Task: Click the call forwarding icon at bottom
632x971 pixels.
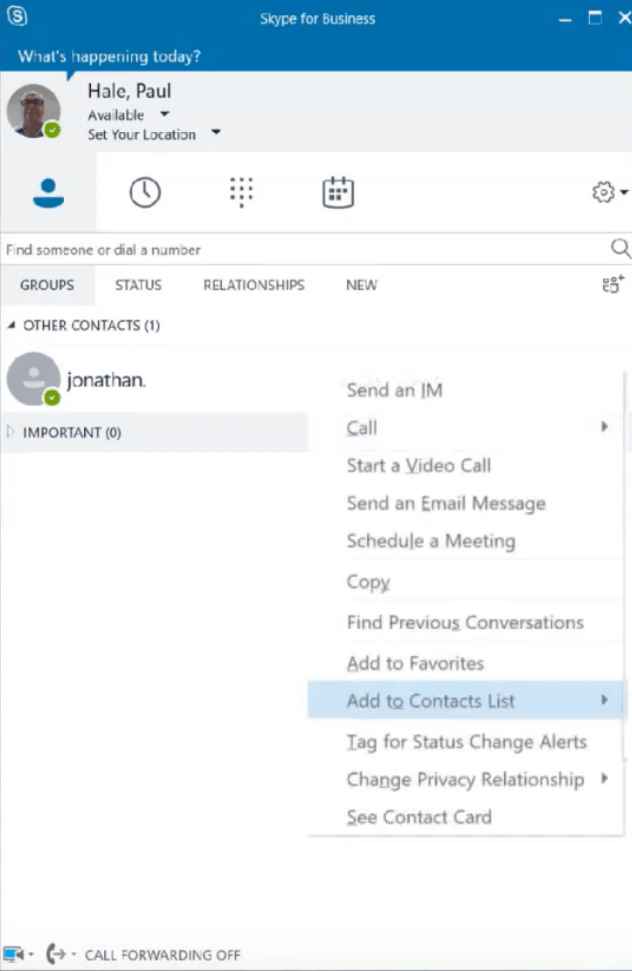Action: coord(57,954)
